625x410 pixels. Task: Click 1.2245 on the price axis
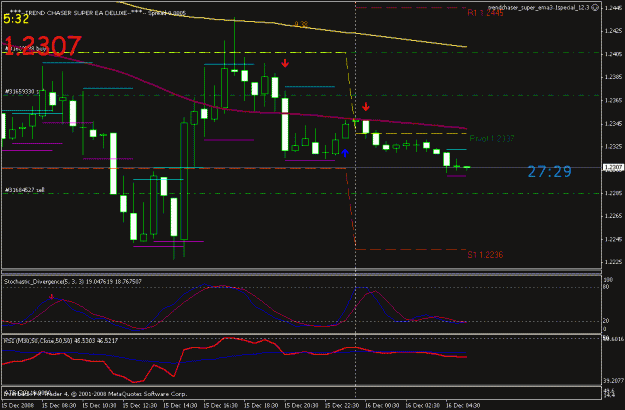click(x=613, y=239)
